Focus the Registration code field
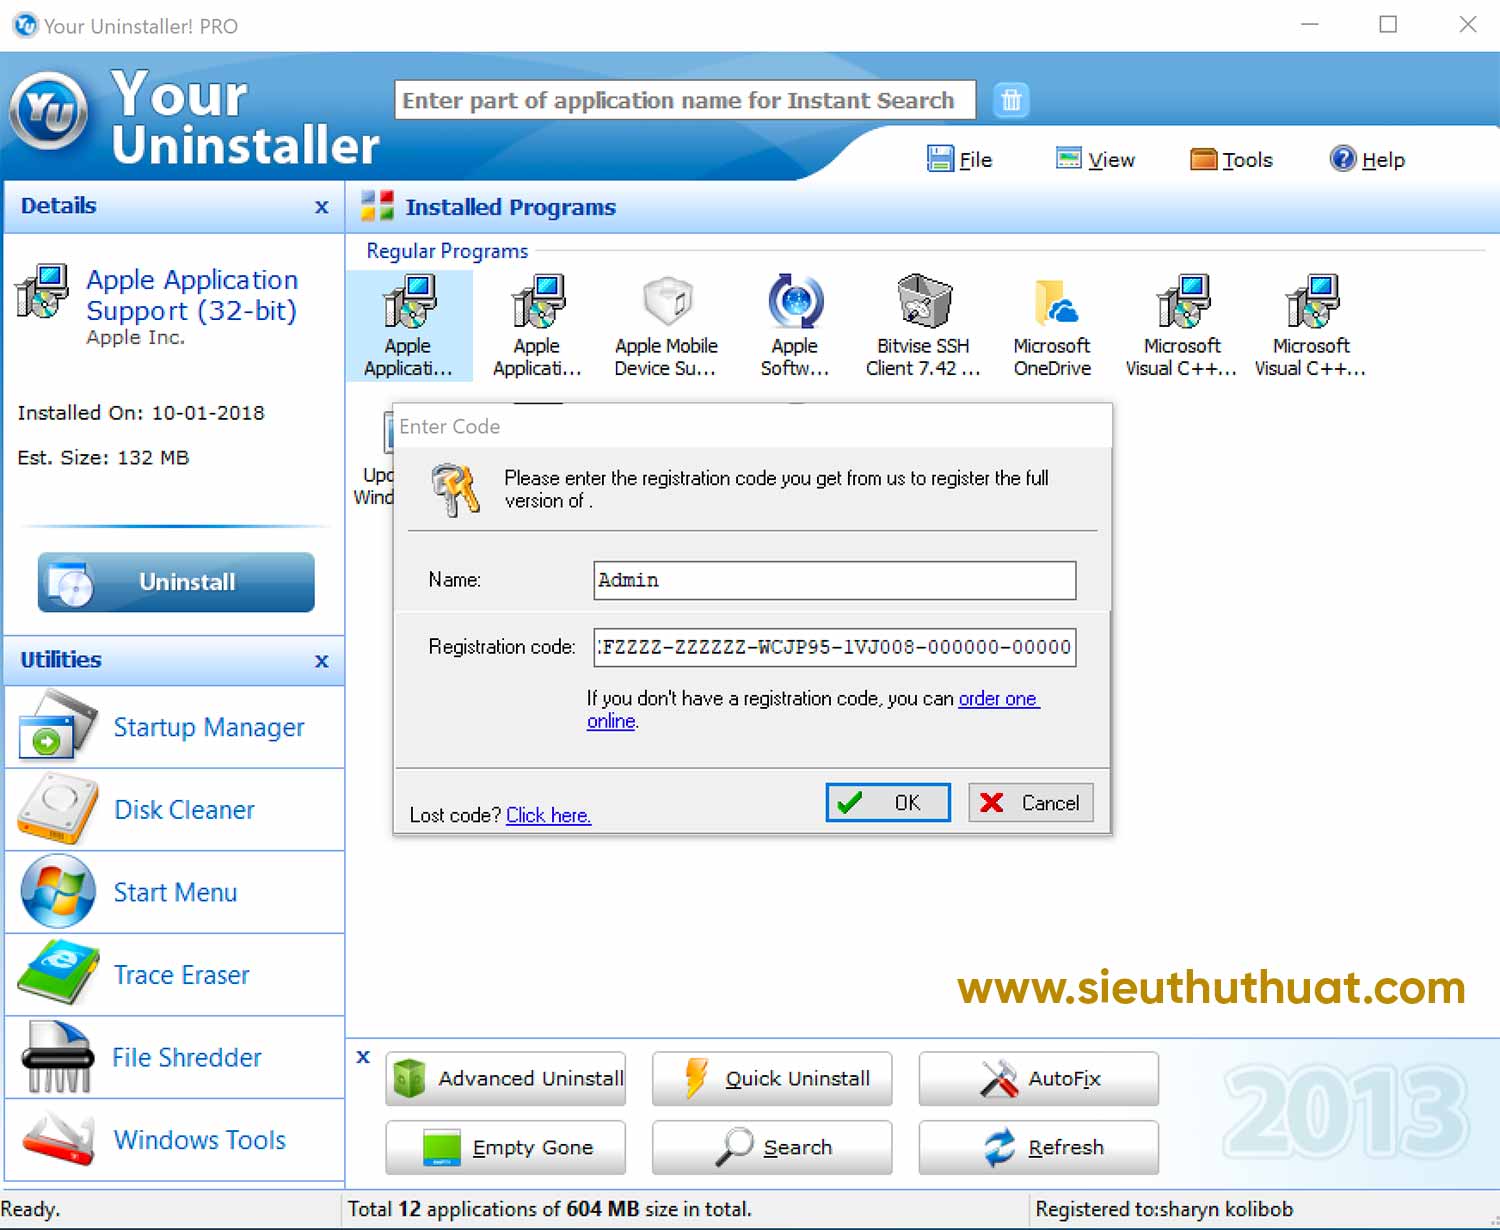This screenshot has height=1230, width=1500. [835, 647]
